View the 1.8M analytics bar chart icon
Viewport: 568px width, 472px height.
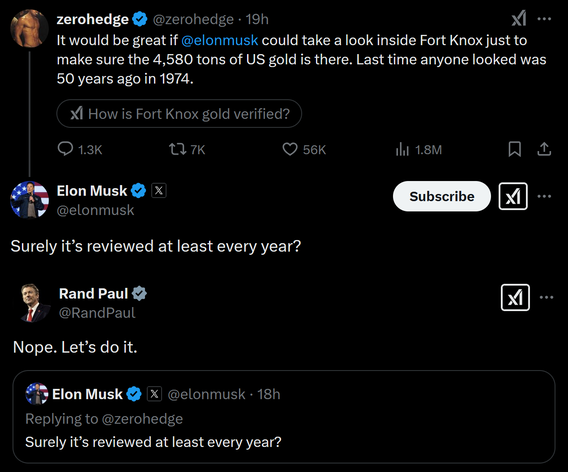(402, 149)
